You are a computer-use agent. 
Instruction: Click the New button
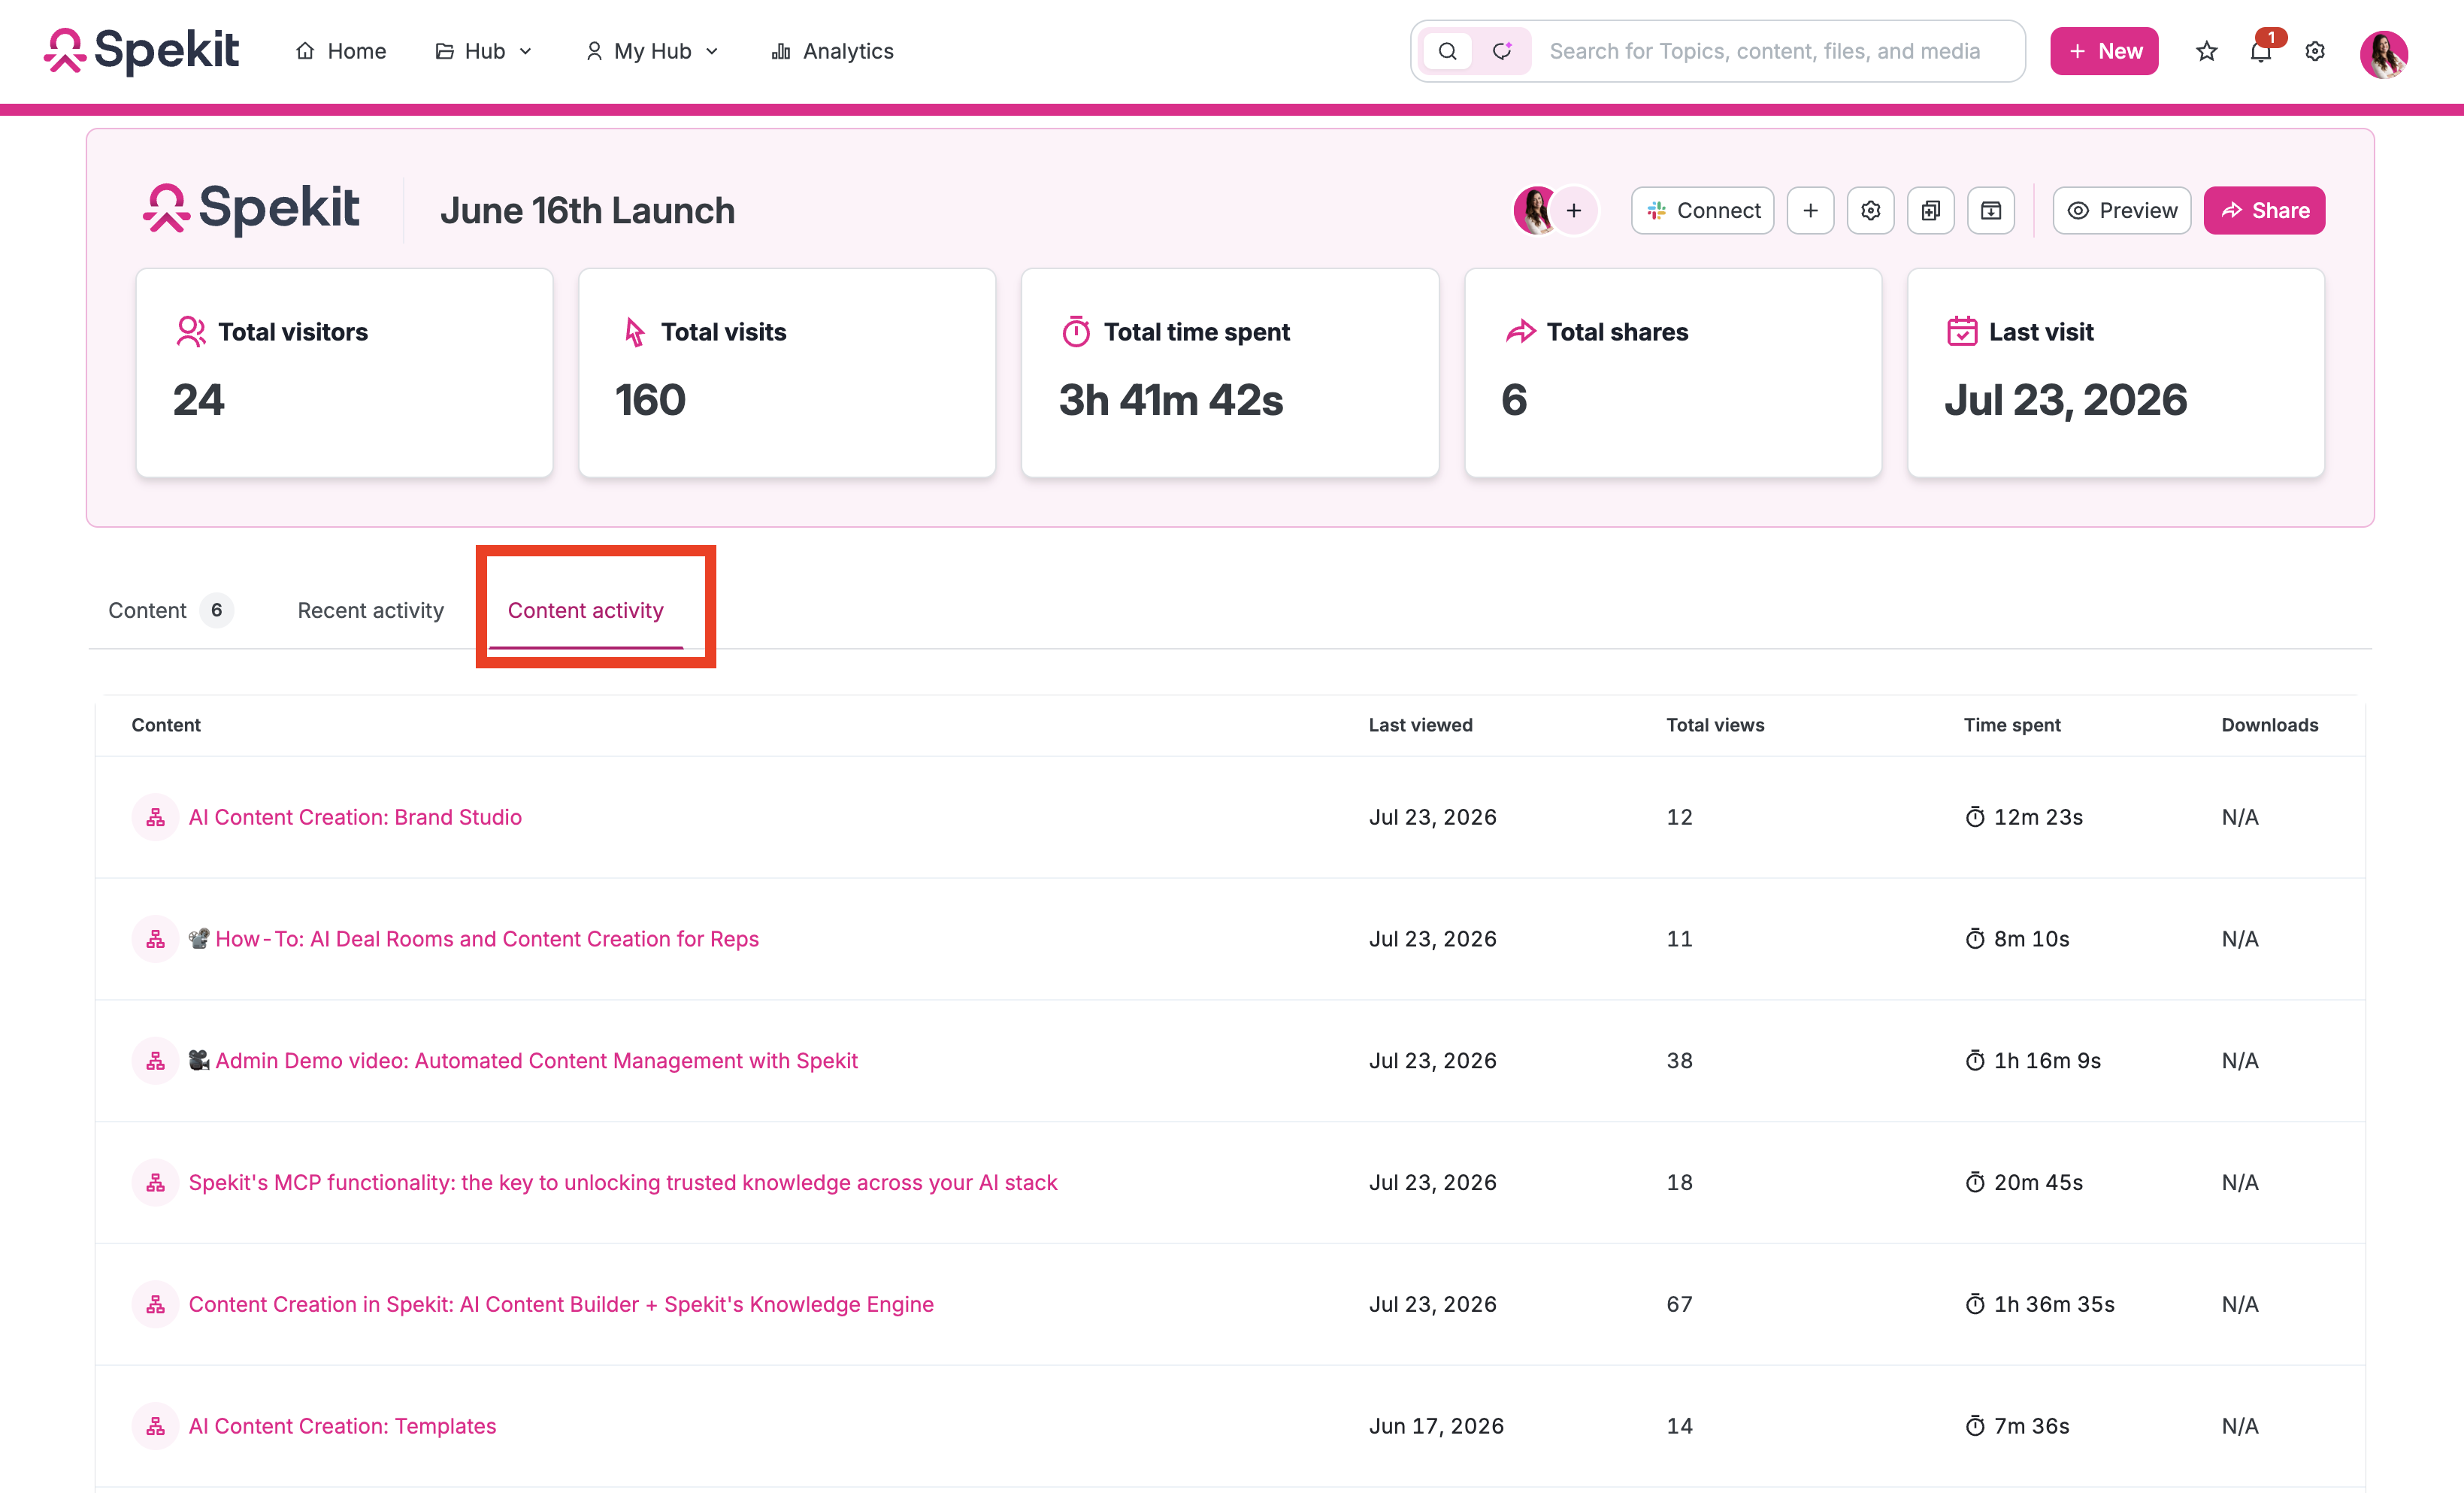[2104, 51]
